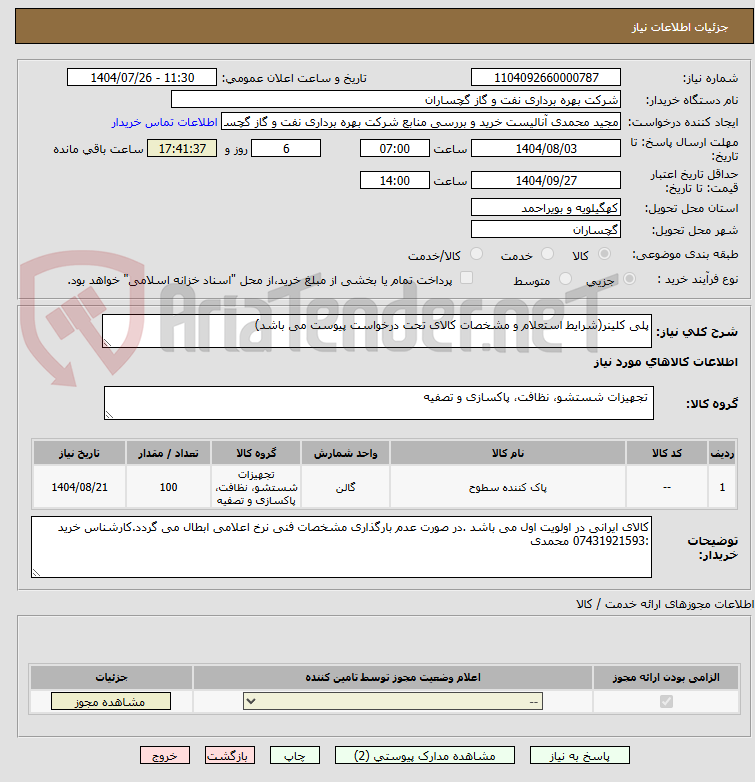Click the اطلاعات کالاهای مورد نیاز heading
Image resolution: width=755 pixels, height=782 pixels.
666,362
